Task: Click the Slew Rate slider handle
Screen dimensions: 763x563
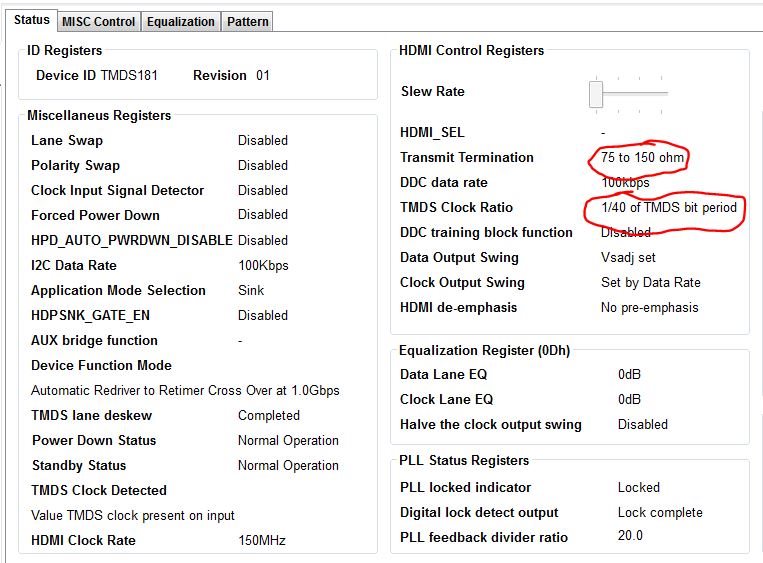Action: click(x=596, y=94)
